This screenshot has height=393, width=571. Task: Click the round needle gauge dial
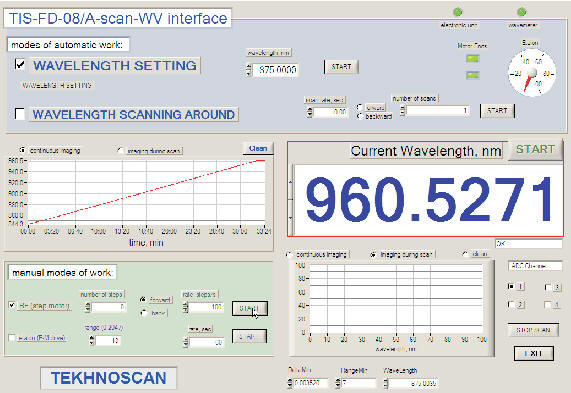click(532, 73)
